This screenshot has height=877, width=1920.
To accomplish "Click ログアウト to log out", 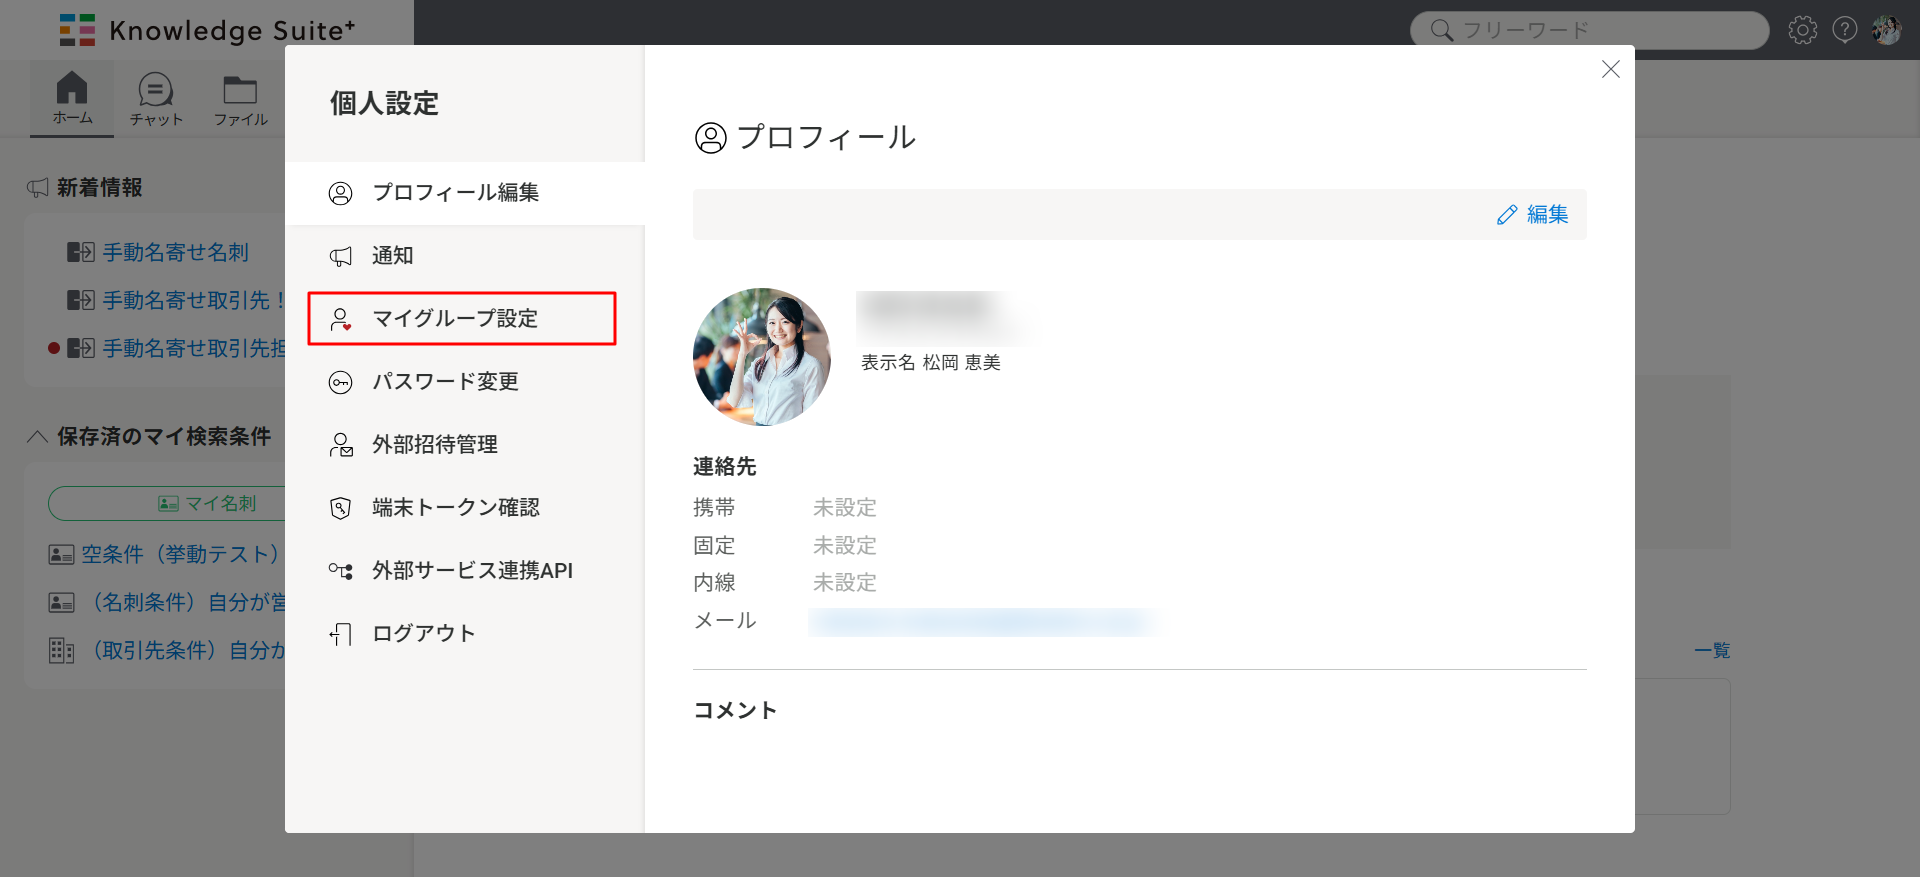I will point(423,634).
